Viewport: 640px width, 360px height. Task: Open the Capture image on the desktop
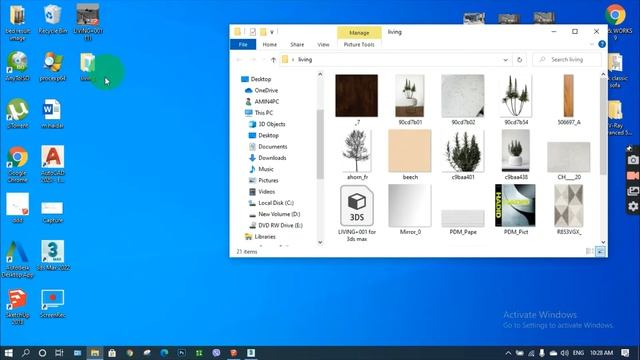tap(52, 212)
